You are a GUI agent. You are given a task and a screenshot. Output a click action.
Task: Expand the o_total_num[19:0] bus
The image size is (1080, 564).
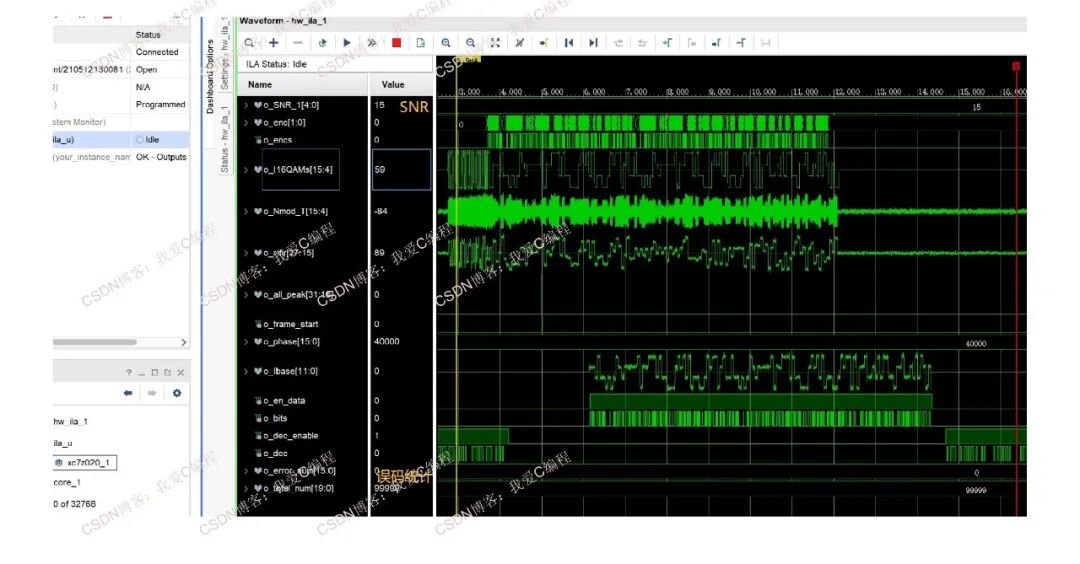(246, 488)
